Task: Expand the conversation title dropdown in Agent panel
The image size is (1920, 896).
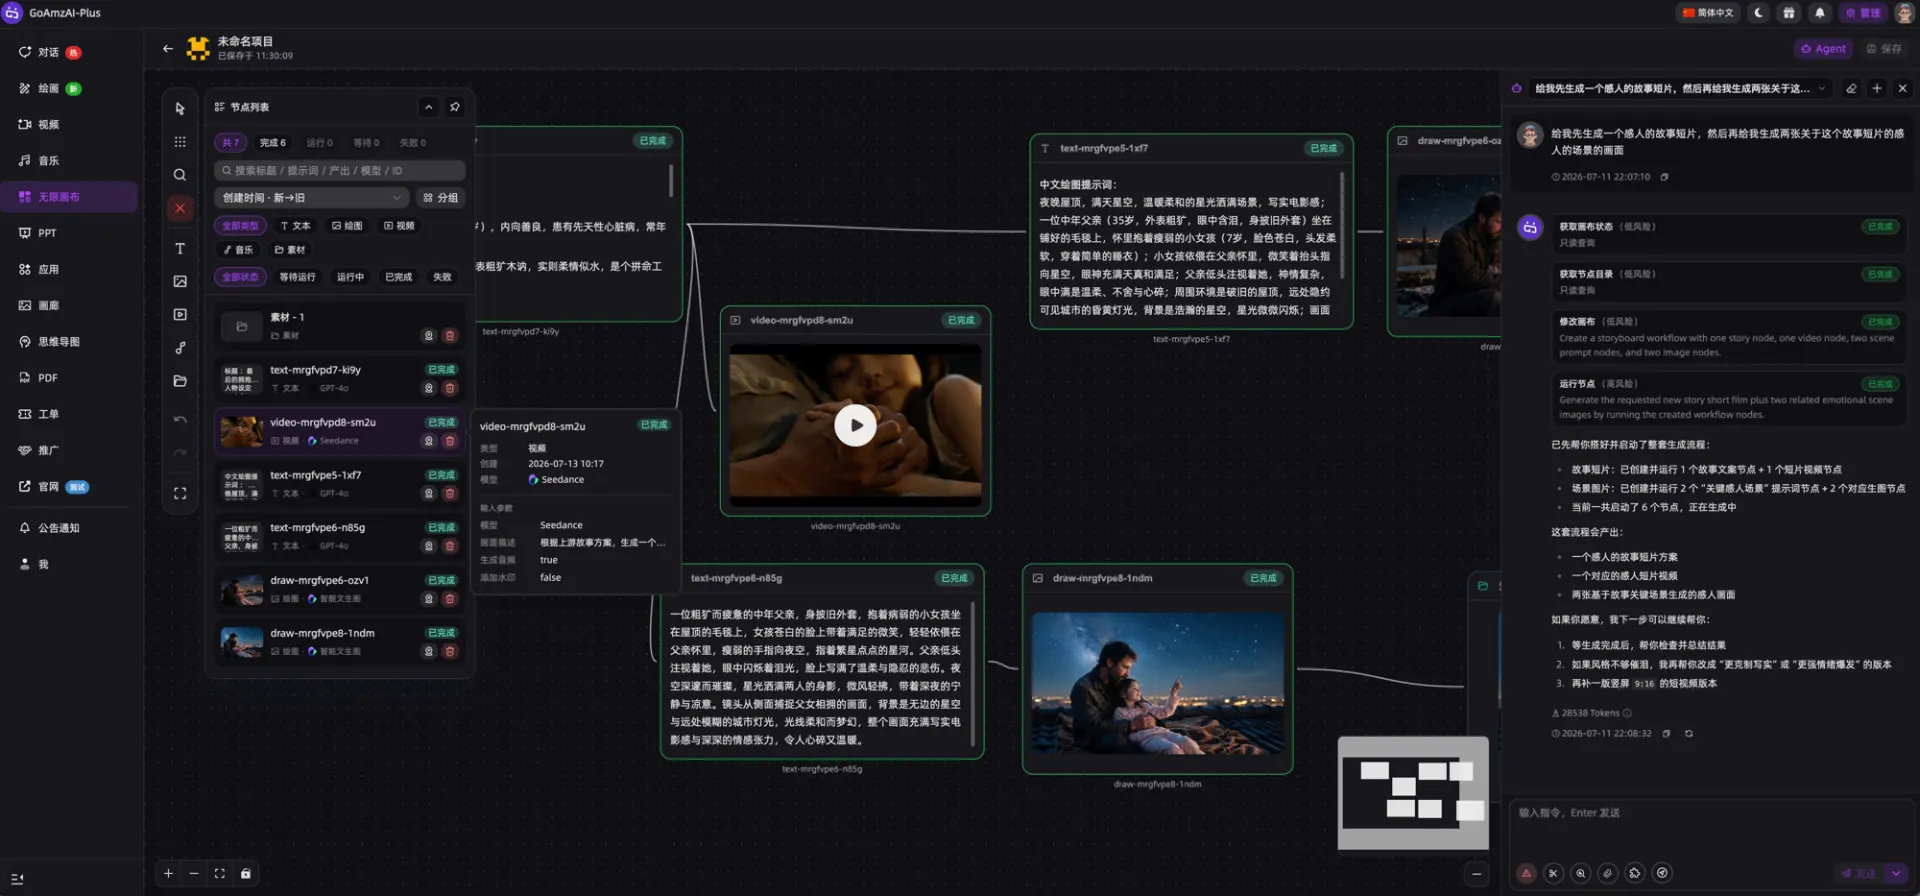Action: [1822, 88]
